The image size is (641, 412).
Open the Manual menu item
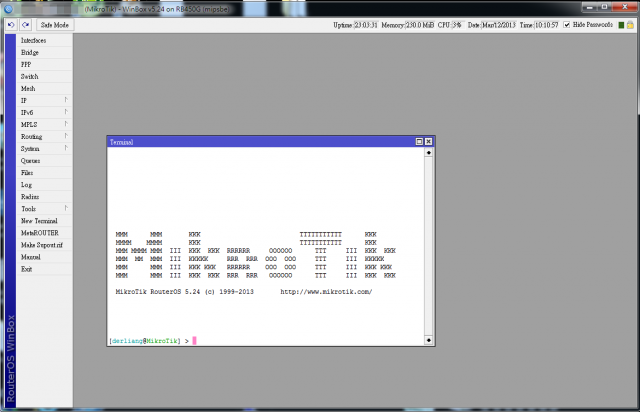[x=44, y=257]
